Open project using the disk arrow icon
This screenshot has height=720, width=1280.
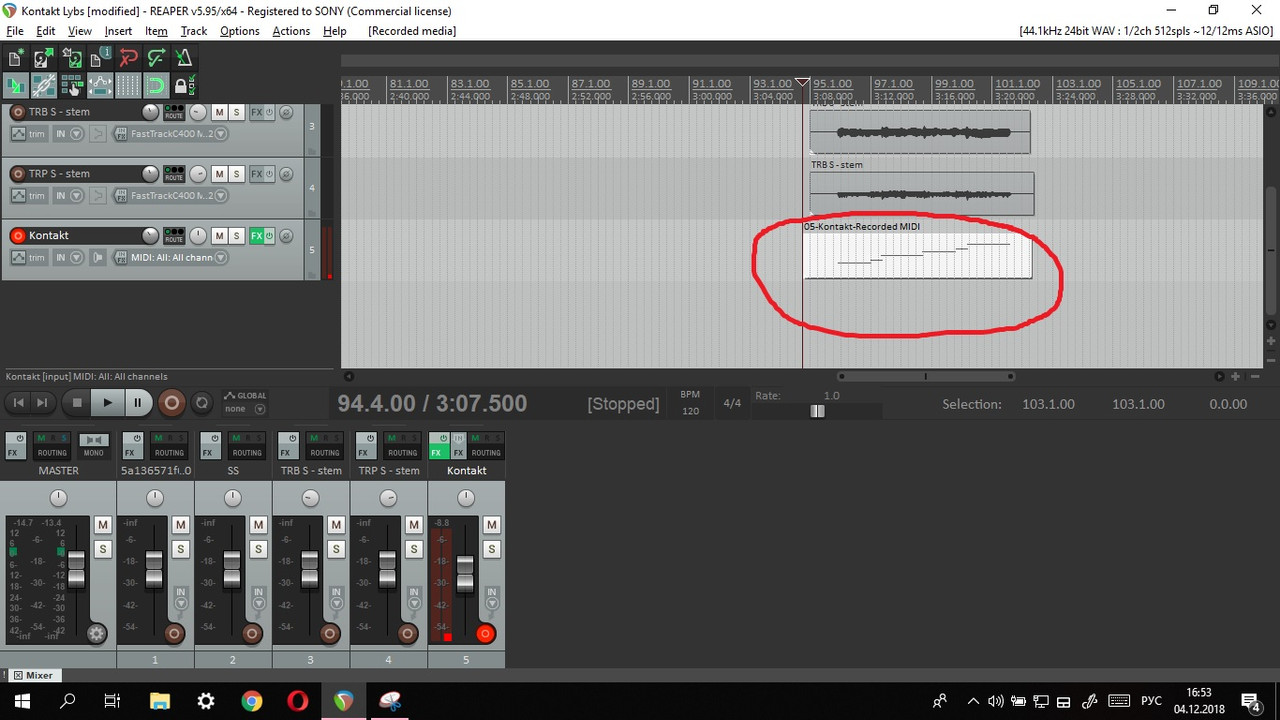tap(44, 58)
